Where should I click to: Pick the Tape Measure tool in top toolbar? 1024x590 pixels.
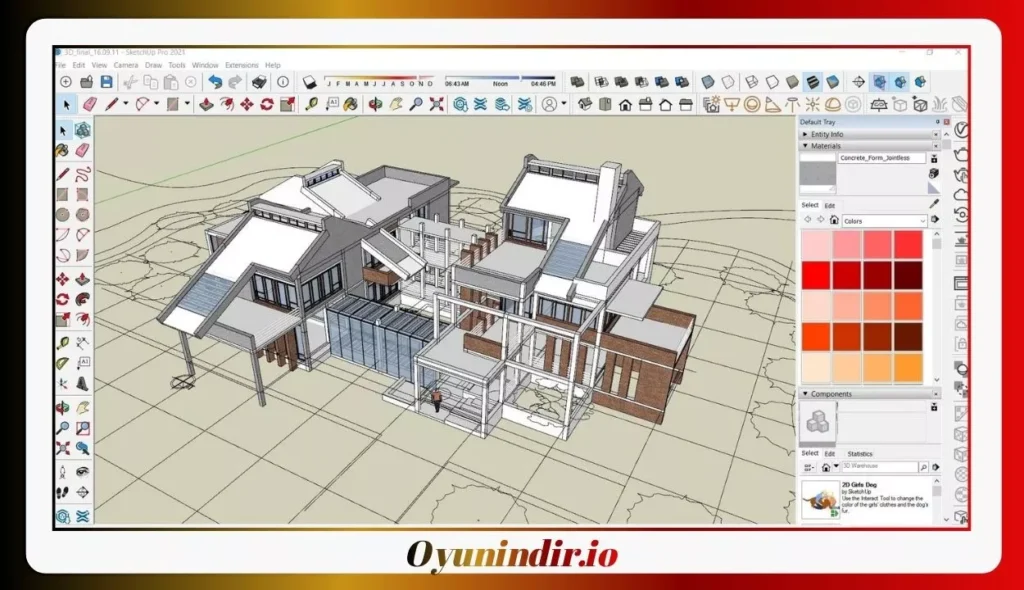312,105
